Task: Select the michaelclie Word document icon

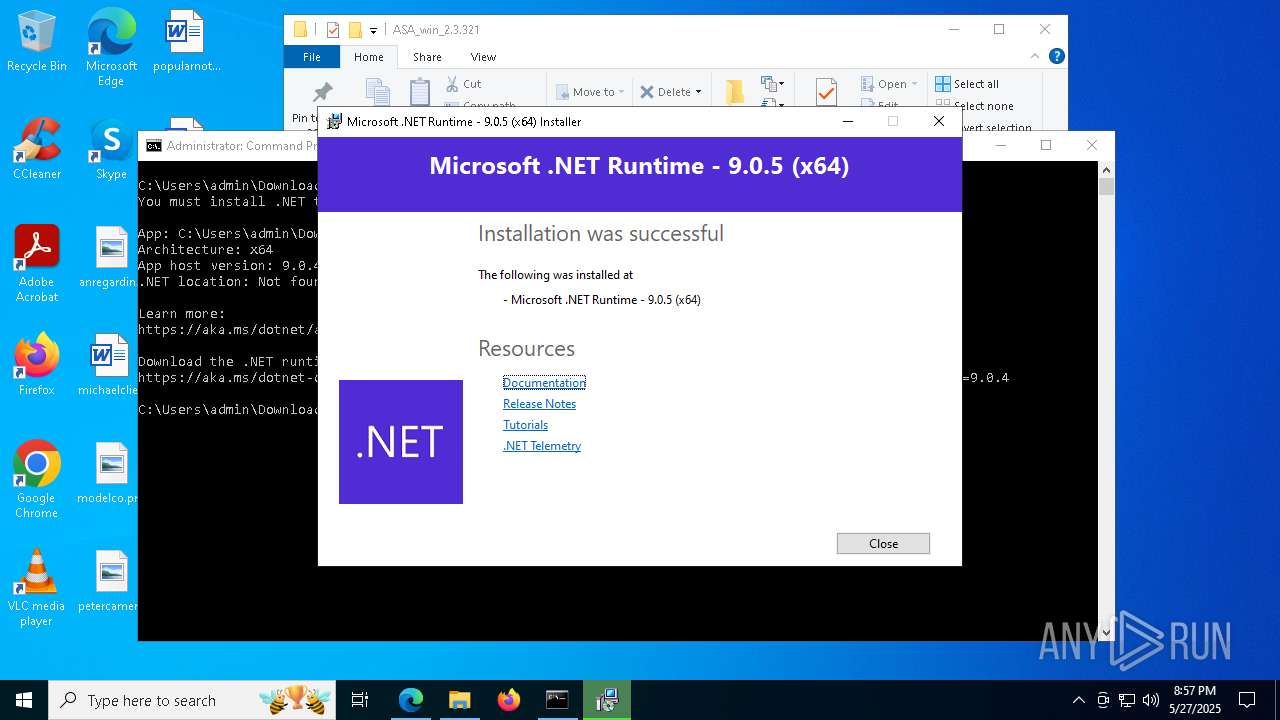Action: click(x=108, y=365)
